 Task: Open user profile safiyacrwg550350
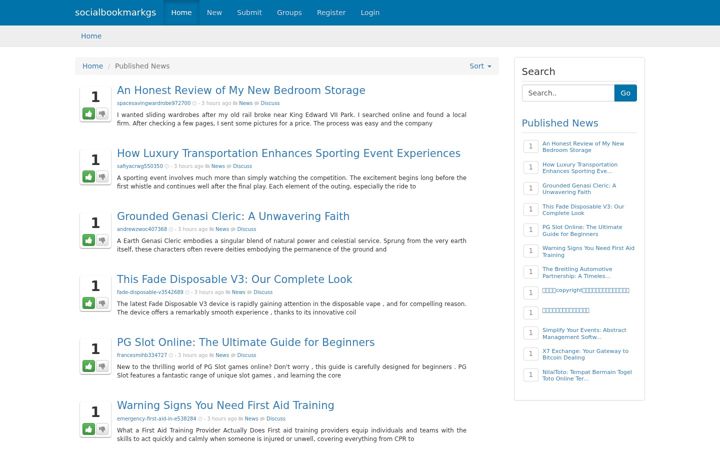point(140,166)
